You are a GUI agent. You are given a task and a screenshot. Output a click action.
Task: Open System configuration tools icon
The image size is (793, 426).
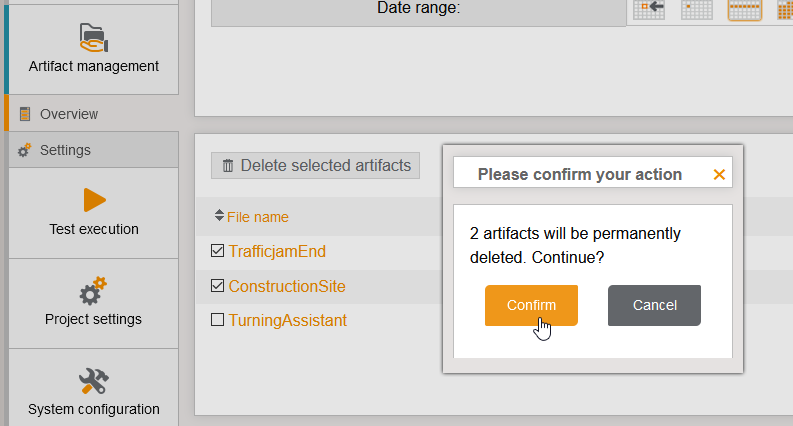click(93, 381)
